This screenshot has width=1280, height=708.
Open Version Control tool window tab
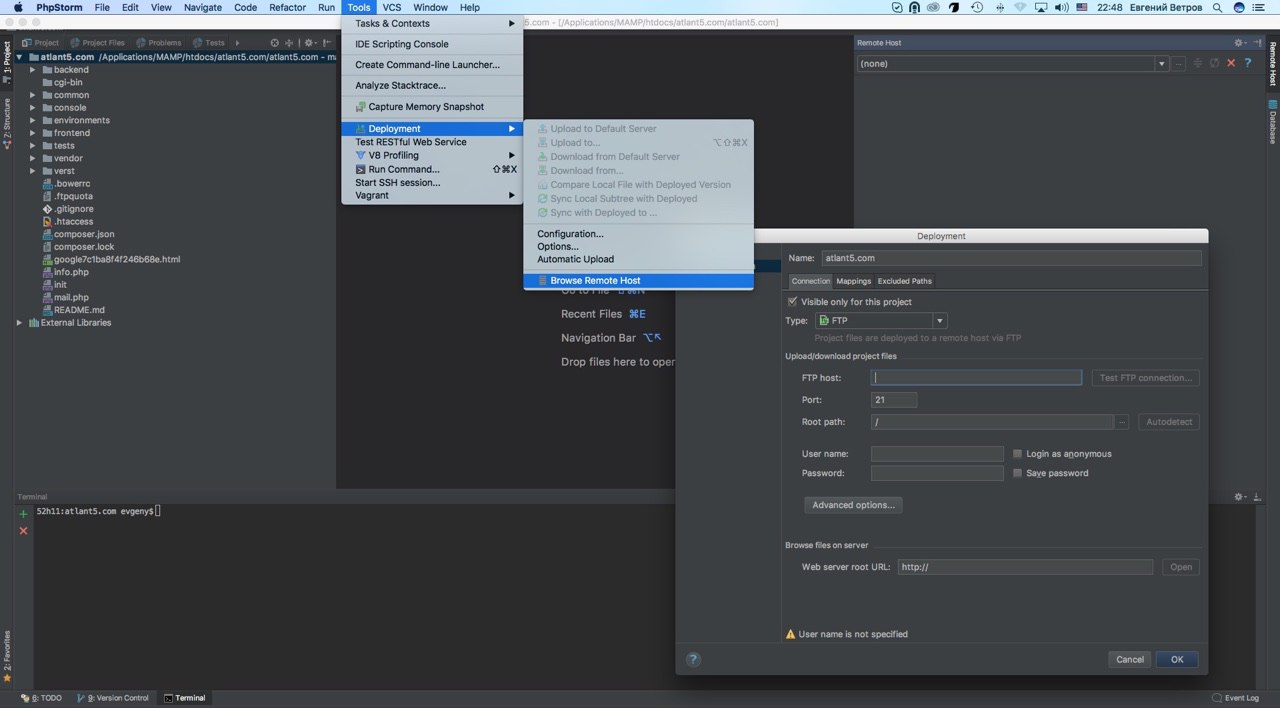[x=114, y=698]
